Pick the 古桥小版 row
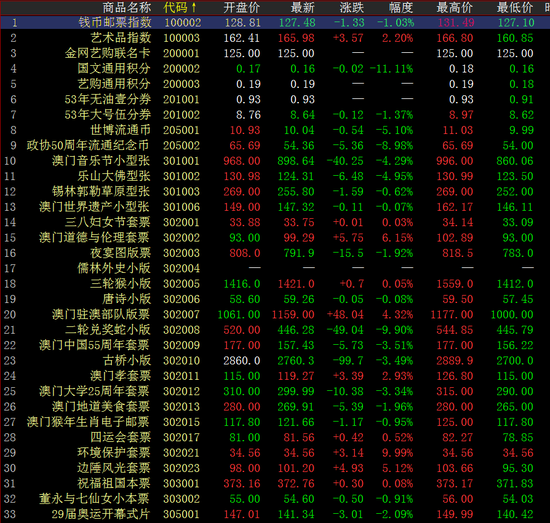The width and height of the screenshot is (550, 523). point(275,361)
